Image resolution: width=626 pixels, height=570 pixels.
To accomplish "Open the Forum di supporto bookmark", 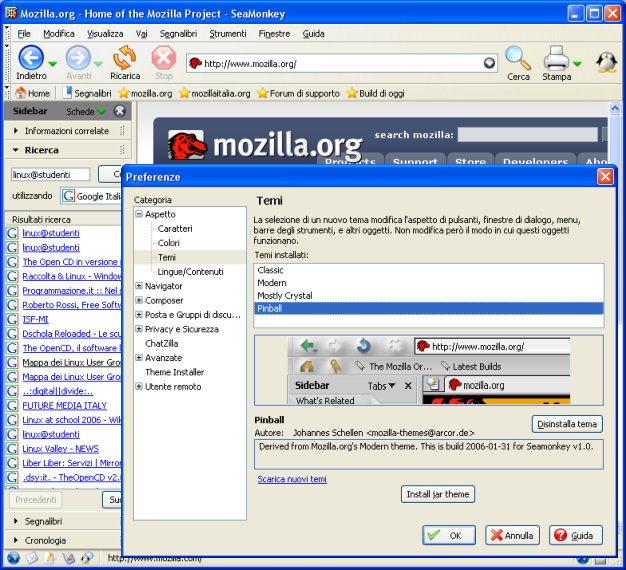I will tap(298, 93).
